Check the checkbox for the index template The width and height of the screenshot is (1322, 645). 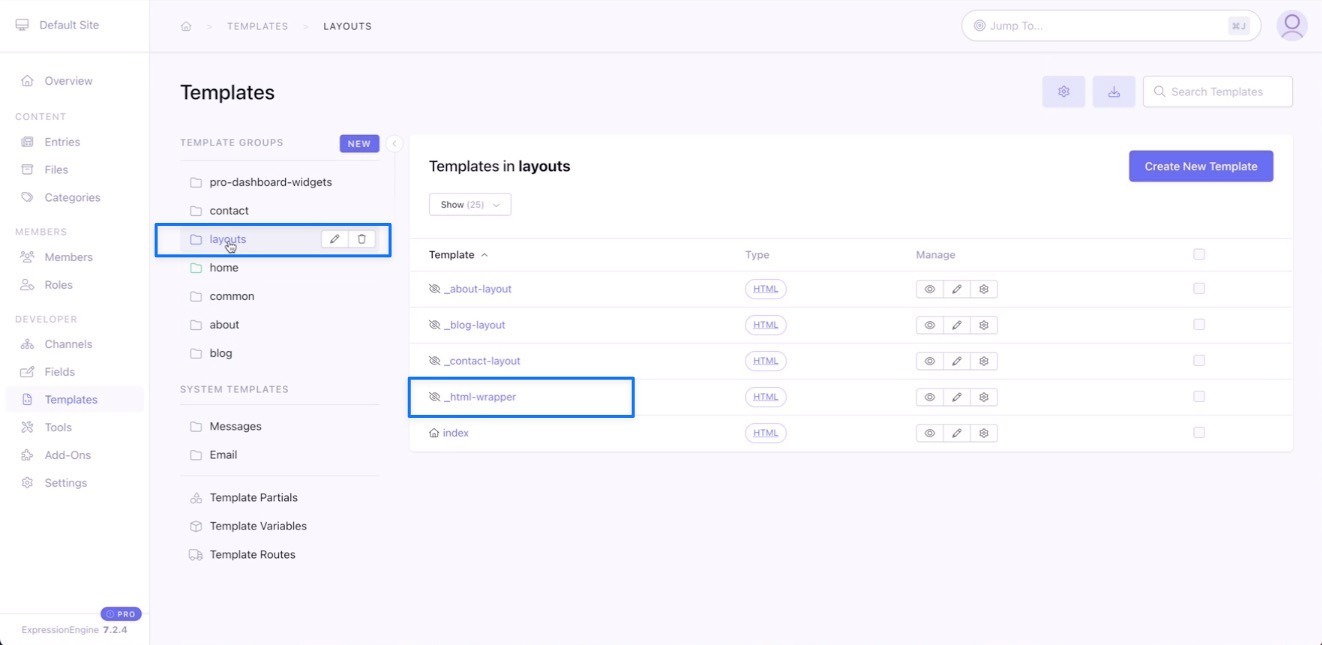tap(1199, 432)
